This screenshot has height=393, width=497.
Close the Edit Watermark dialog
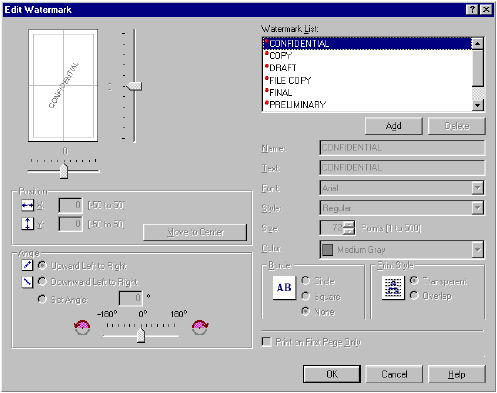[487, 10]
